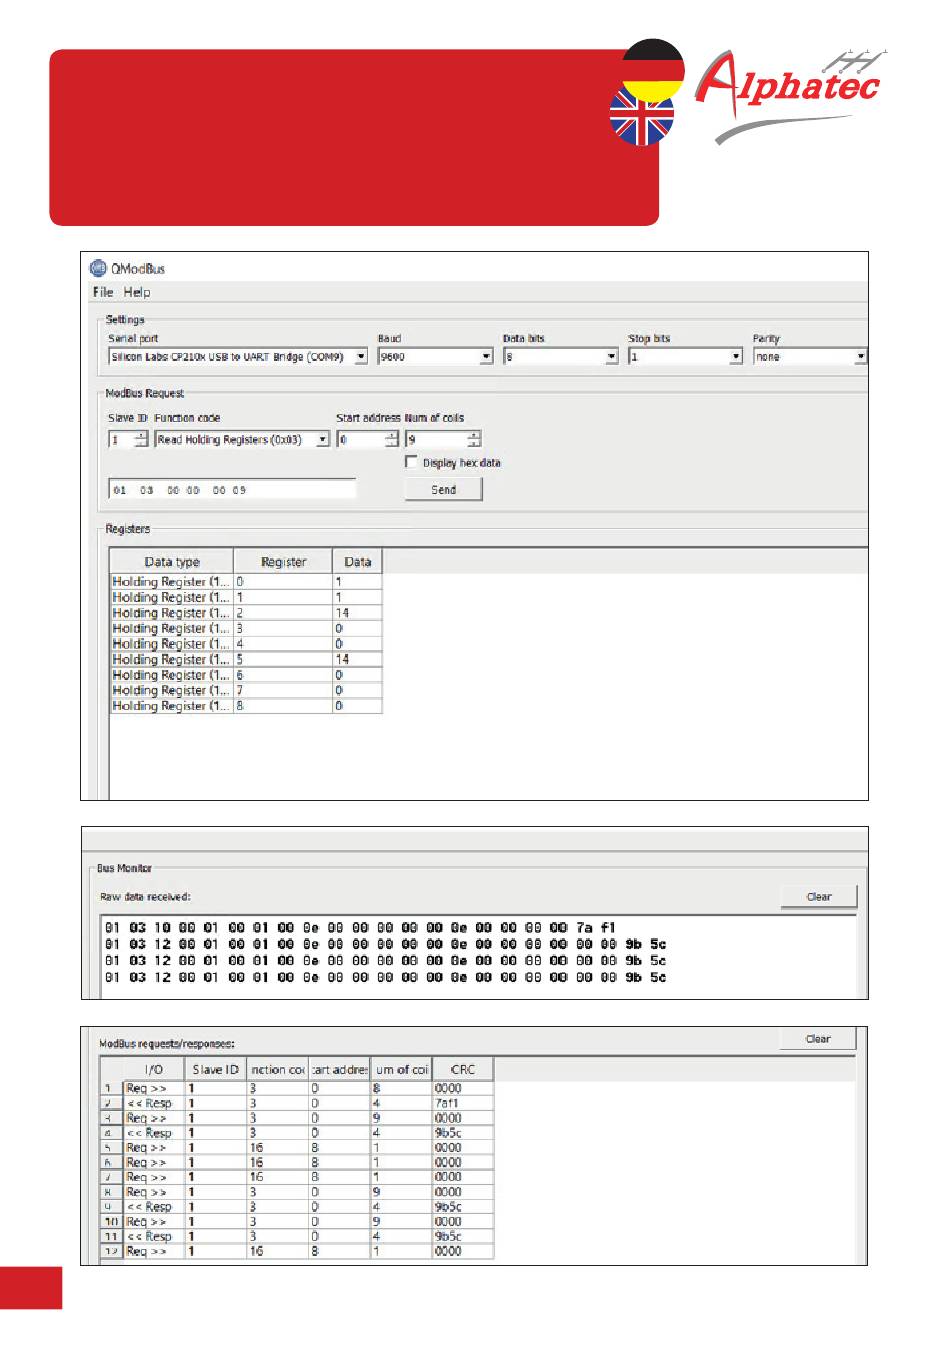The height and width of the screenshot is (1348, 950).
Task: Enable the Display hex data checkbox
Action: pyautogui.click(x=411, y=462)
